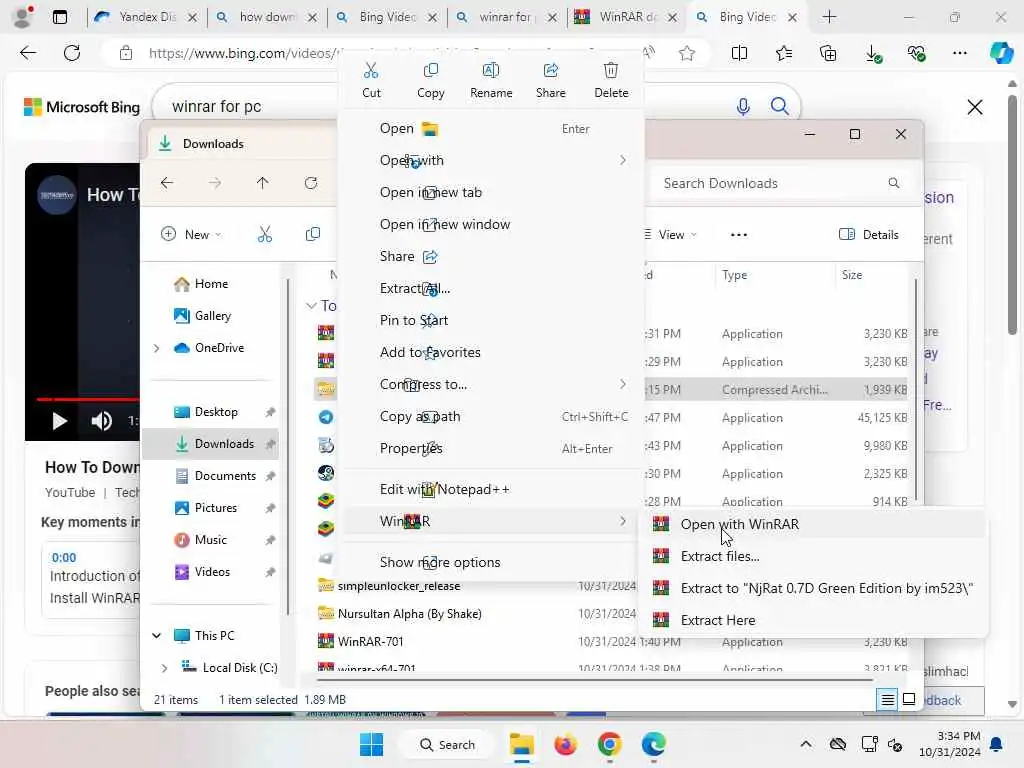Click the Delete trash icon in context menu
This screenshot has height=768, width=1024.
[611, 71]
